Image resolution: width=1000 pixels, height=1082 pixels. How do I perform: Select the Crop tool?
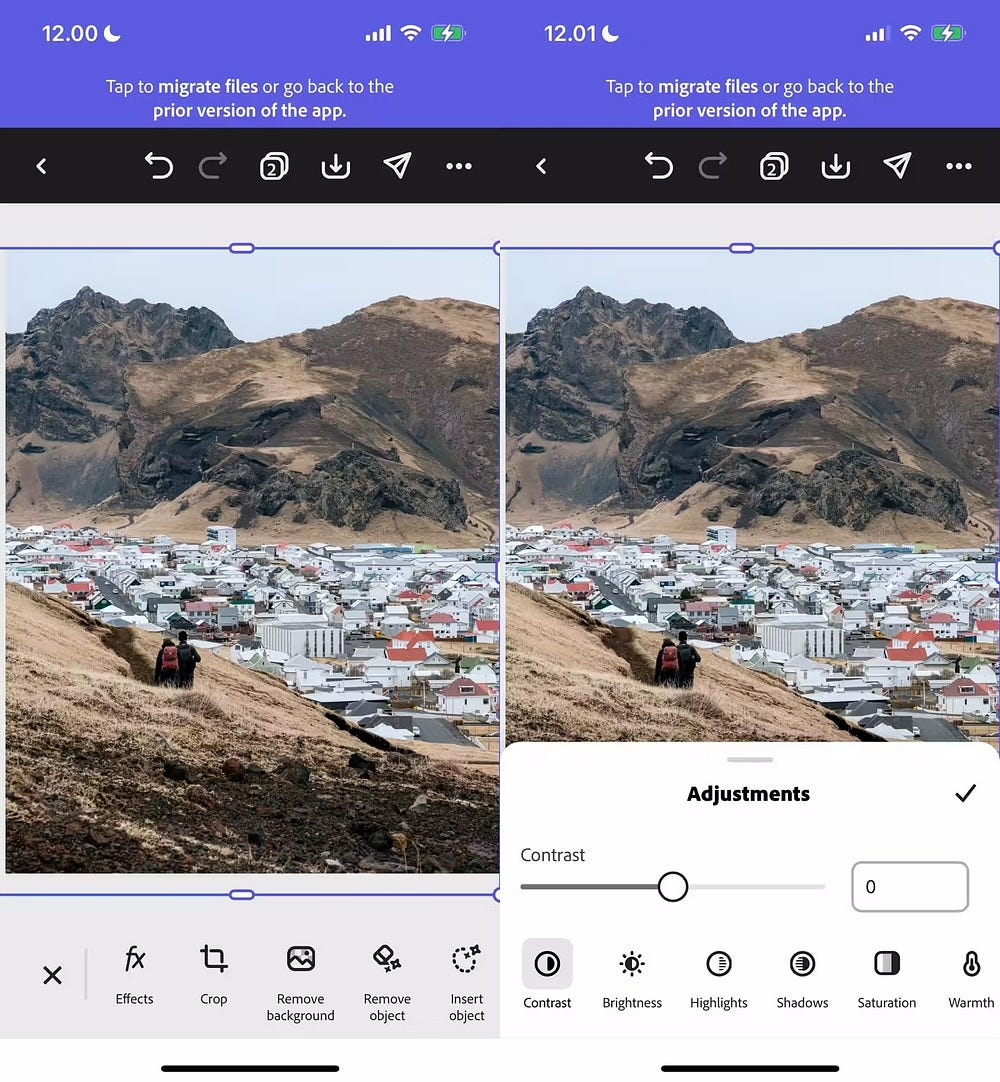click(213, 975)
